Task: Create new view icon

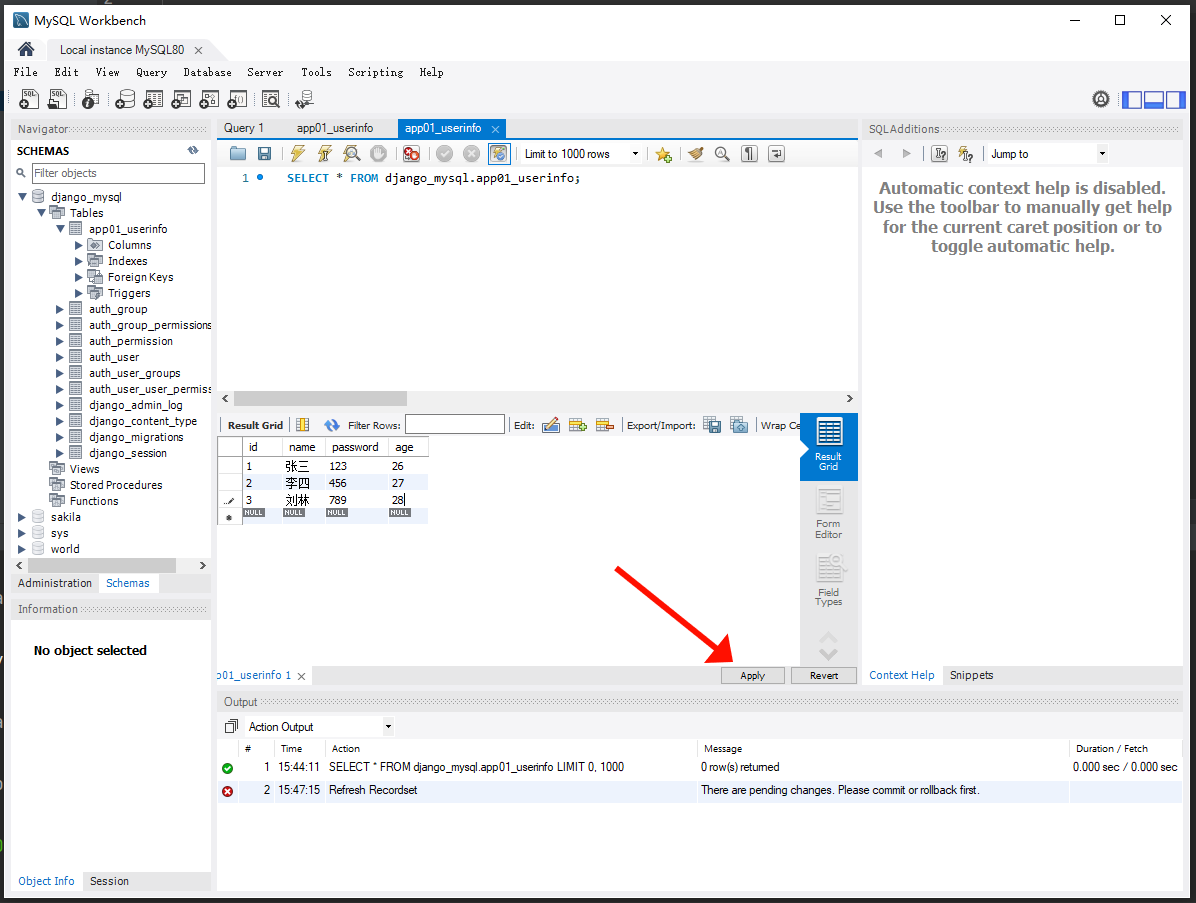Action: coord(182,99)
